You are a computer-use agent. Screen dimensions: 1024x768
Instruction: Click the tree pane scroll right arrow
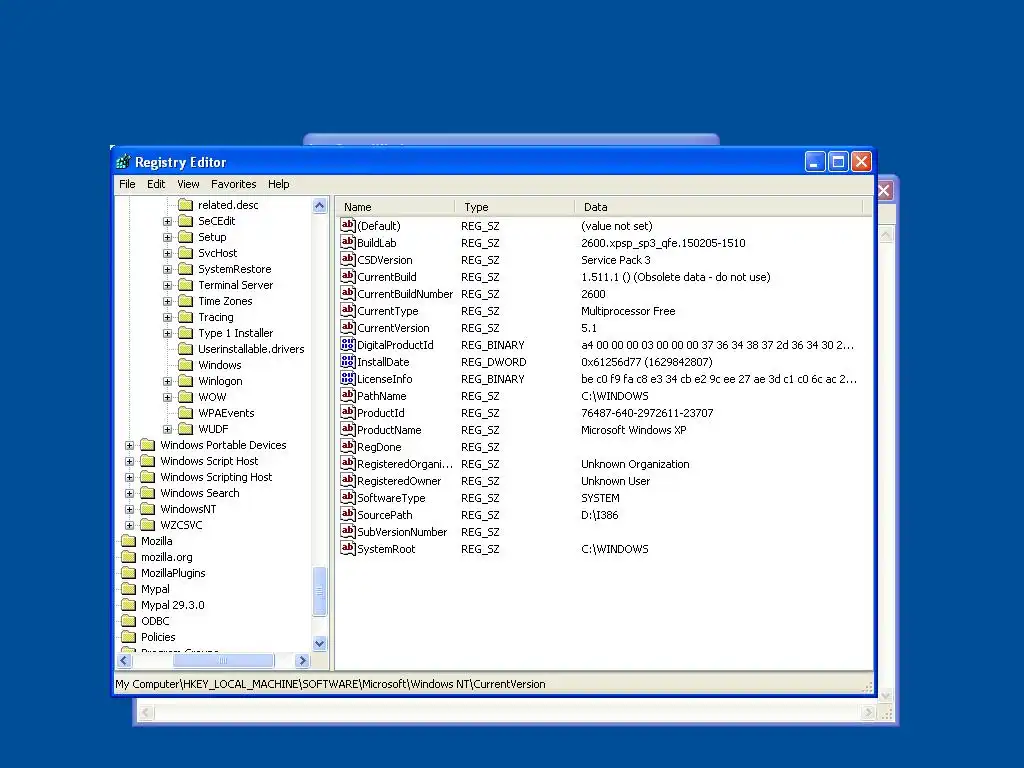click(x=302, y=660)
